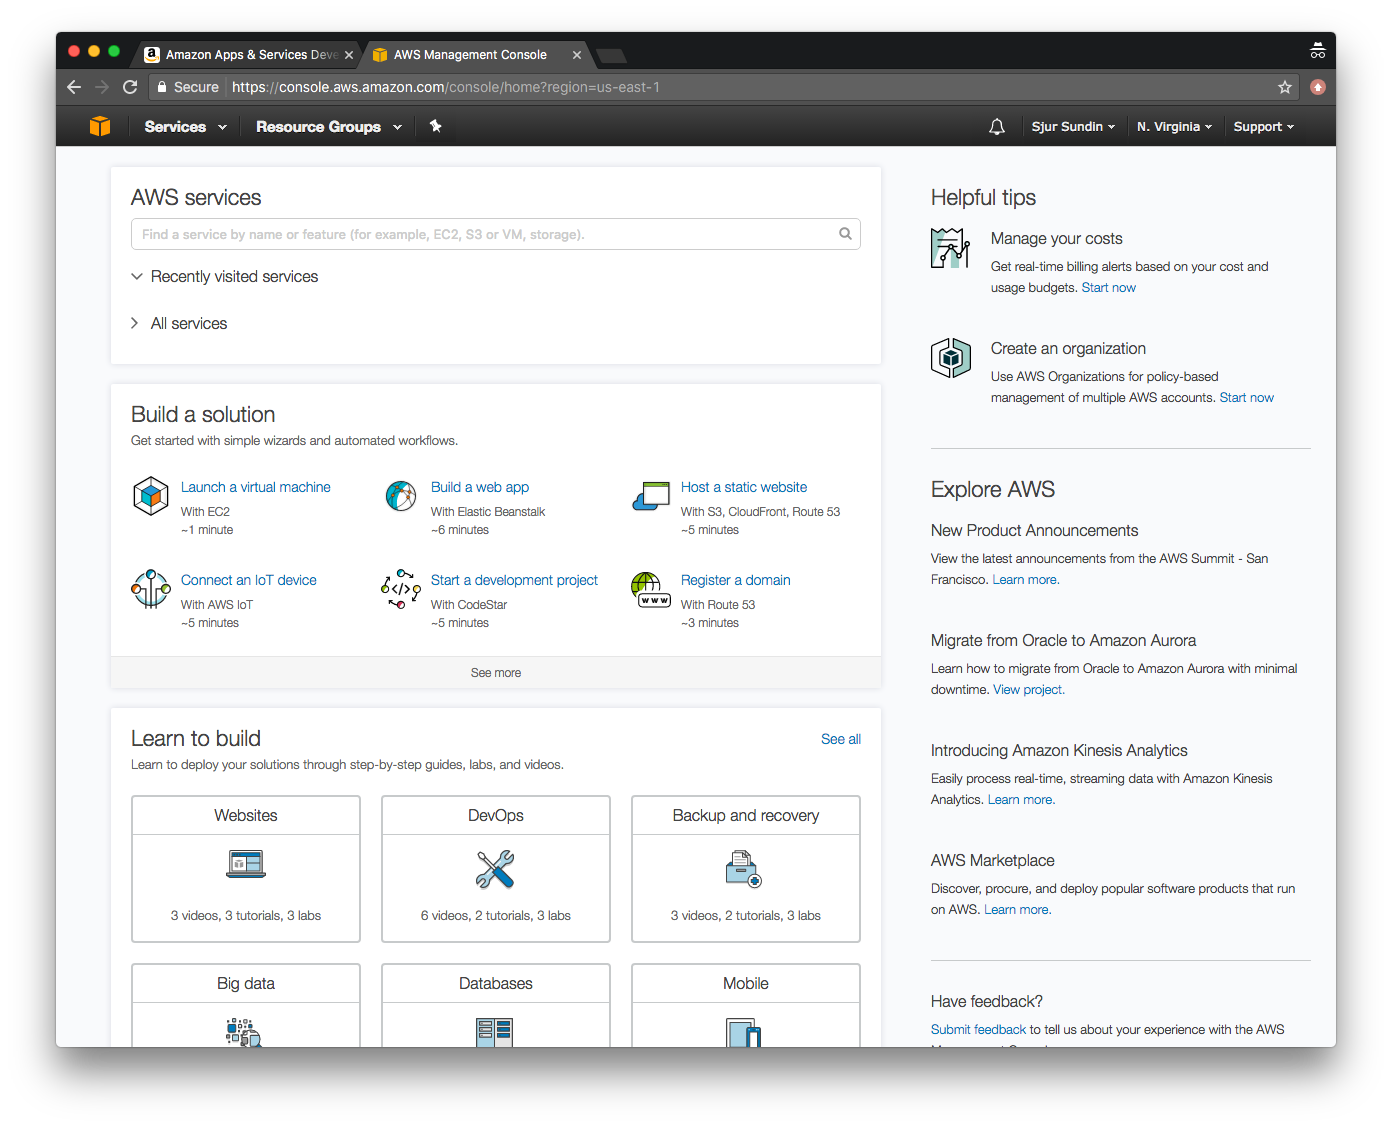Open the Support dropdown menu
The image size is (1392, 1127).
pyautogui.click(x=1263, y=127)
